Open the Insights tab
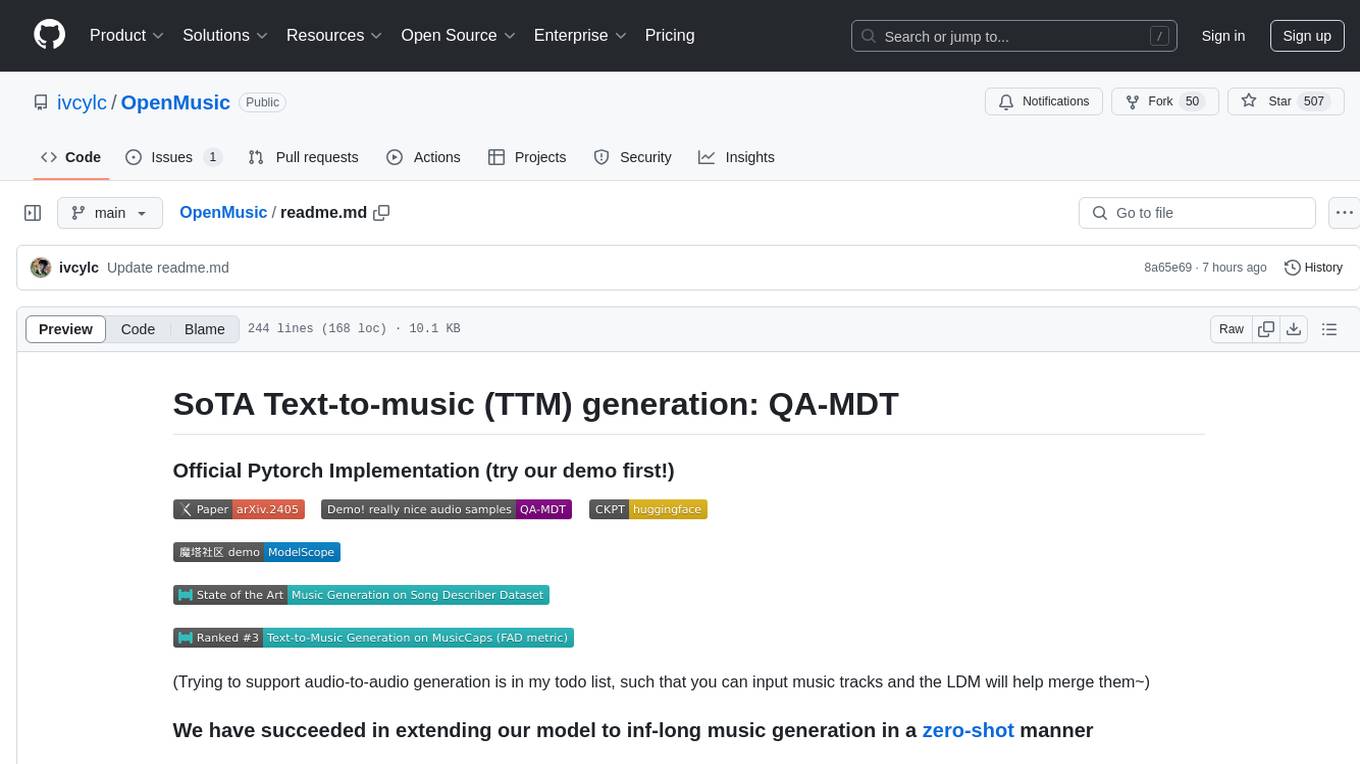Screen dimensions: 1360x764 tap(736, 157)
